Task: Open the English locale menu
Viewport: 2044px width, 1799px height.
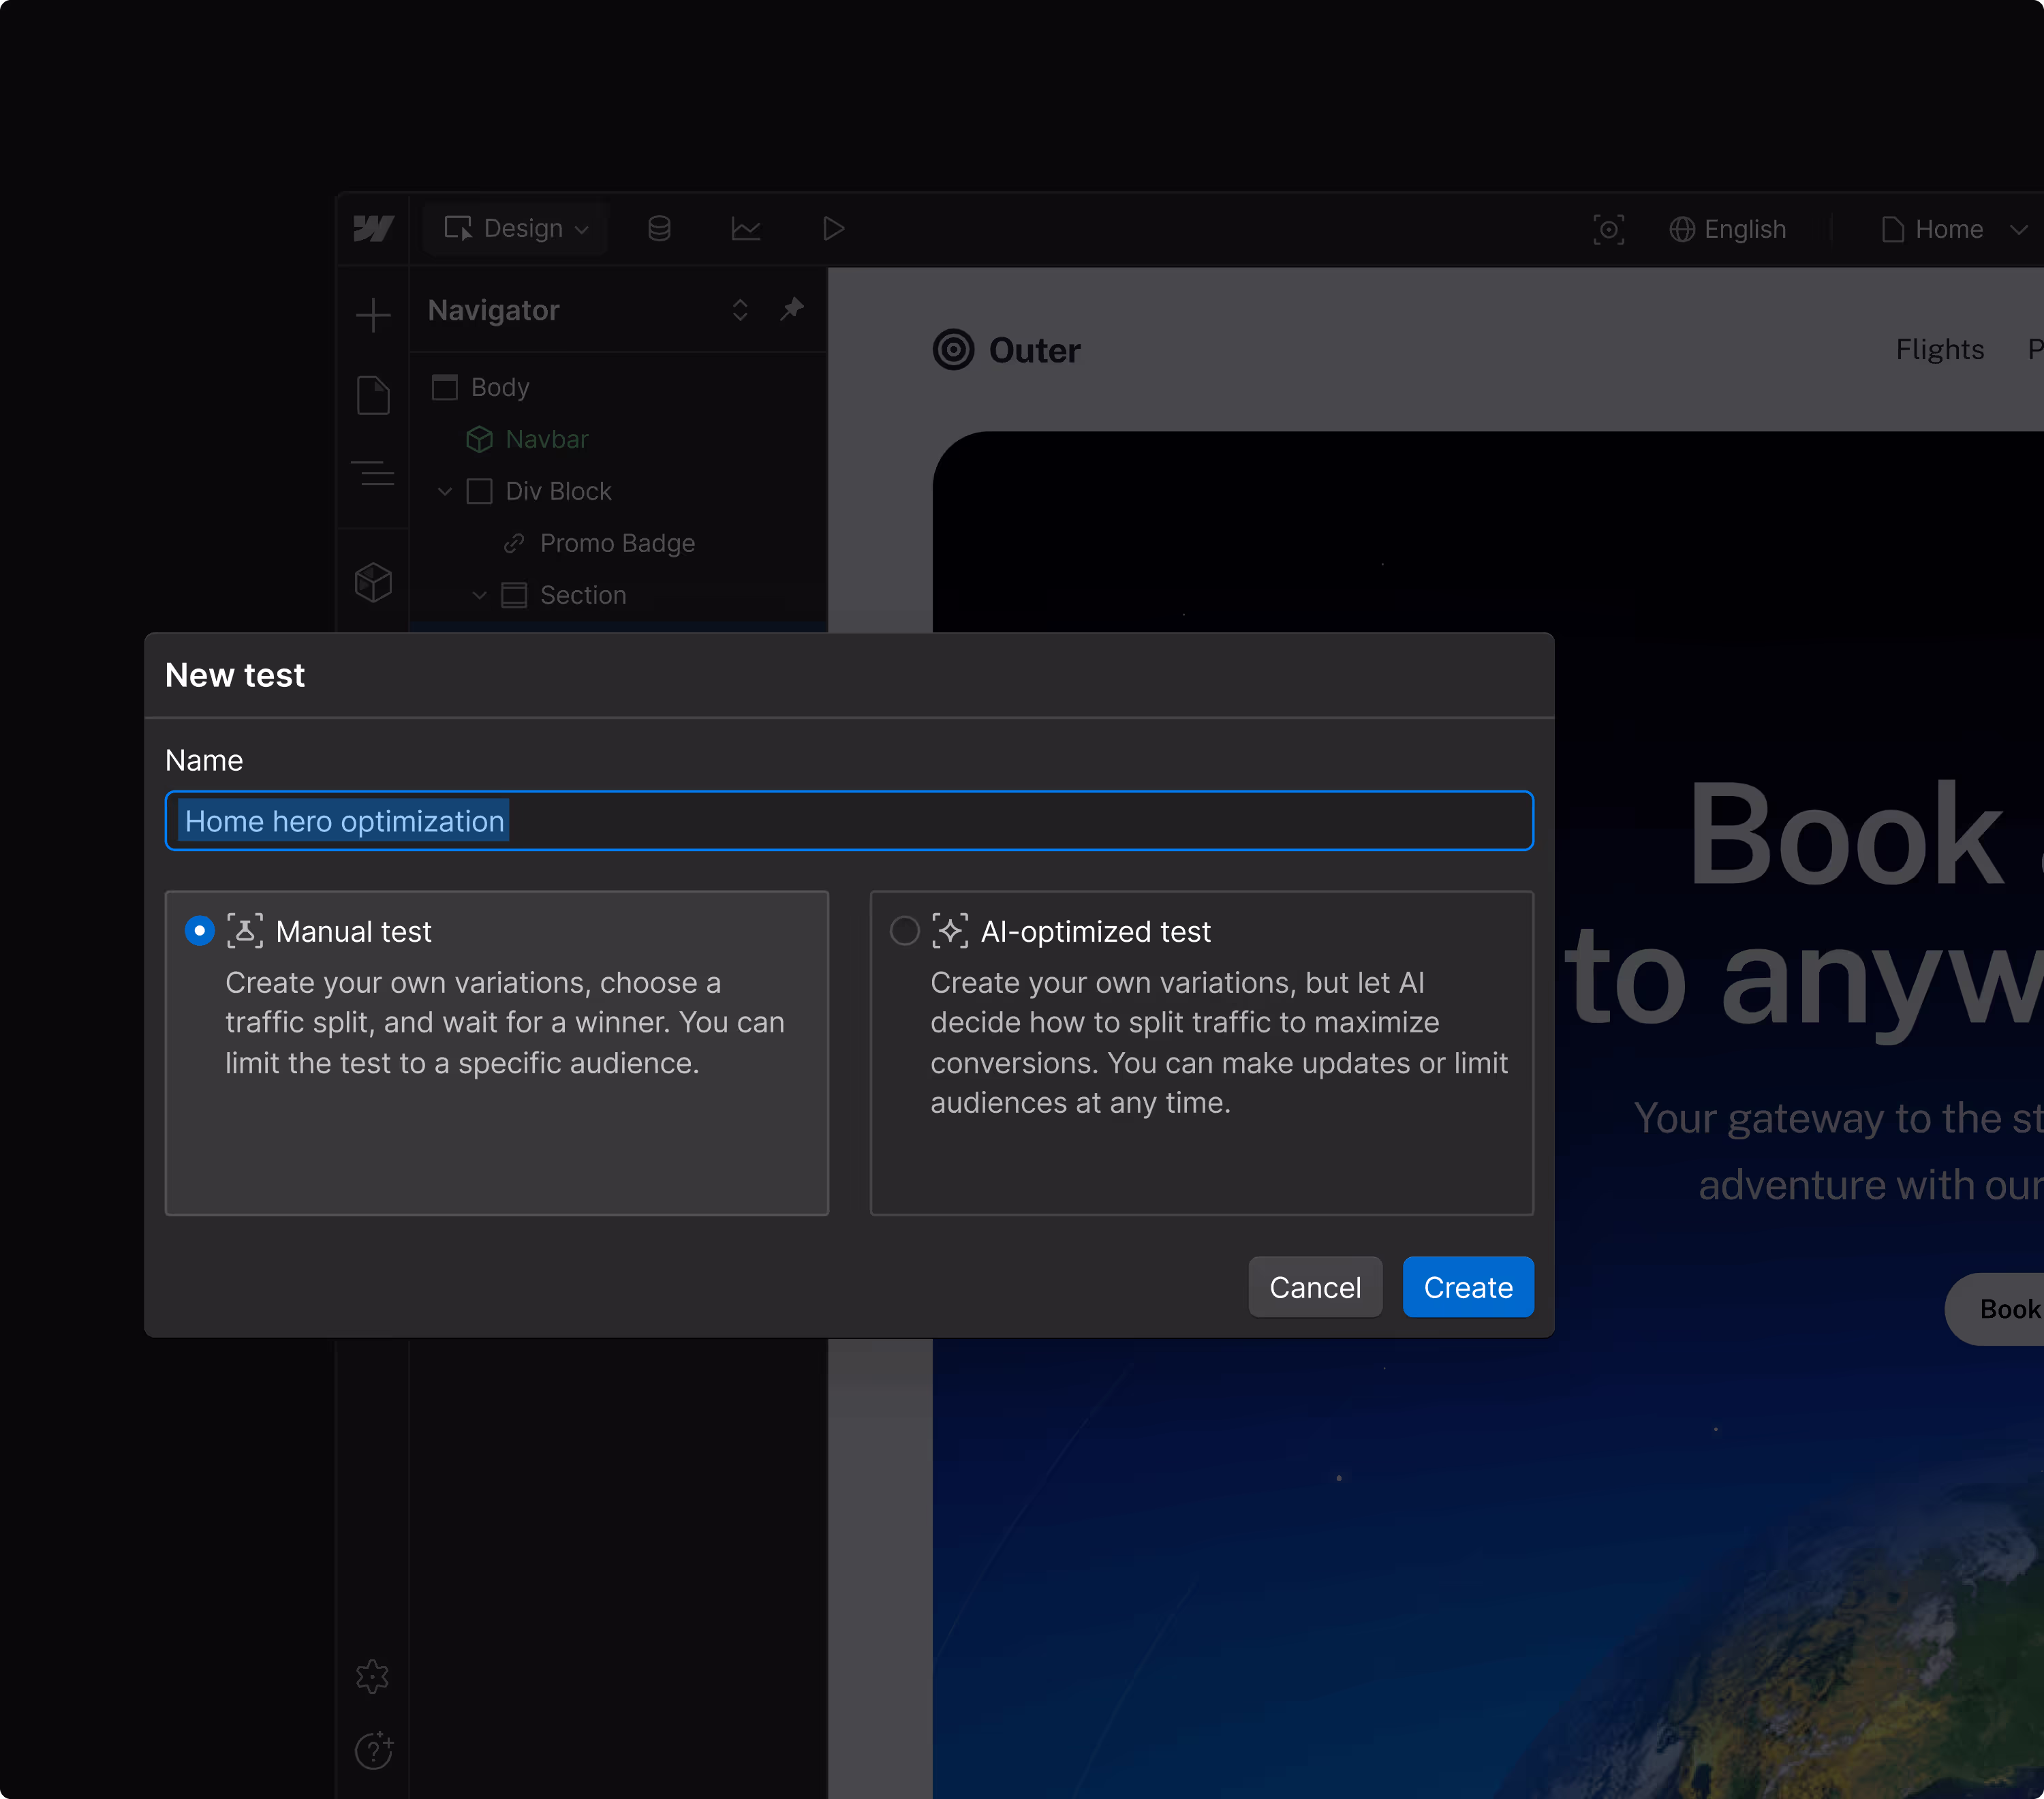Action: pos(1728,229)
